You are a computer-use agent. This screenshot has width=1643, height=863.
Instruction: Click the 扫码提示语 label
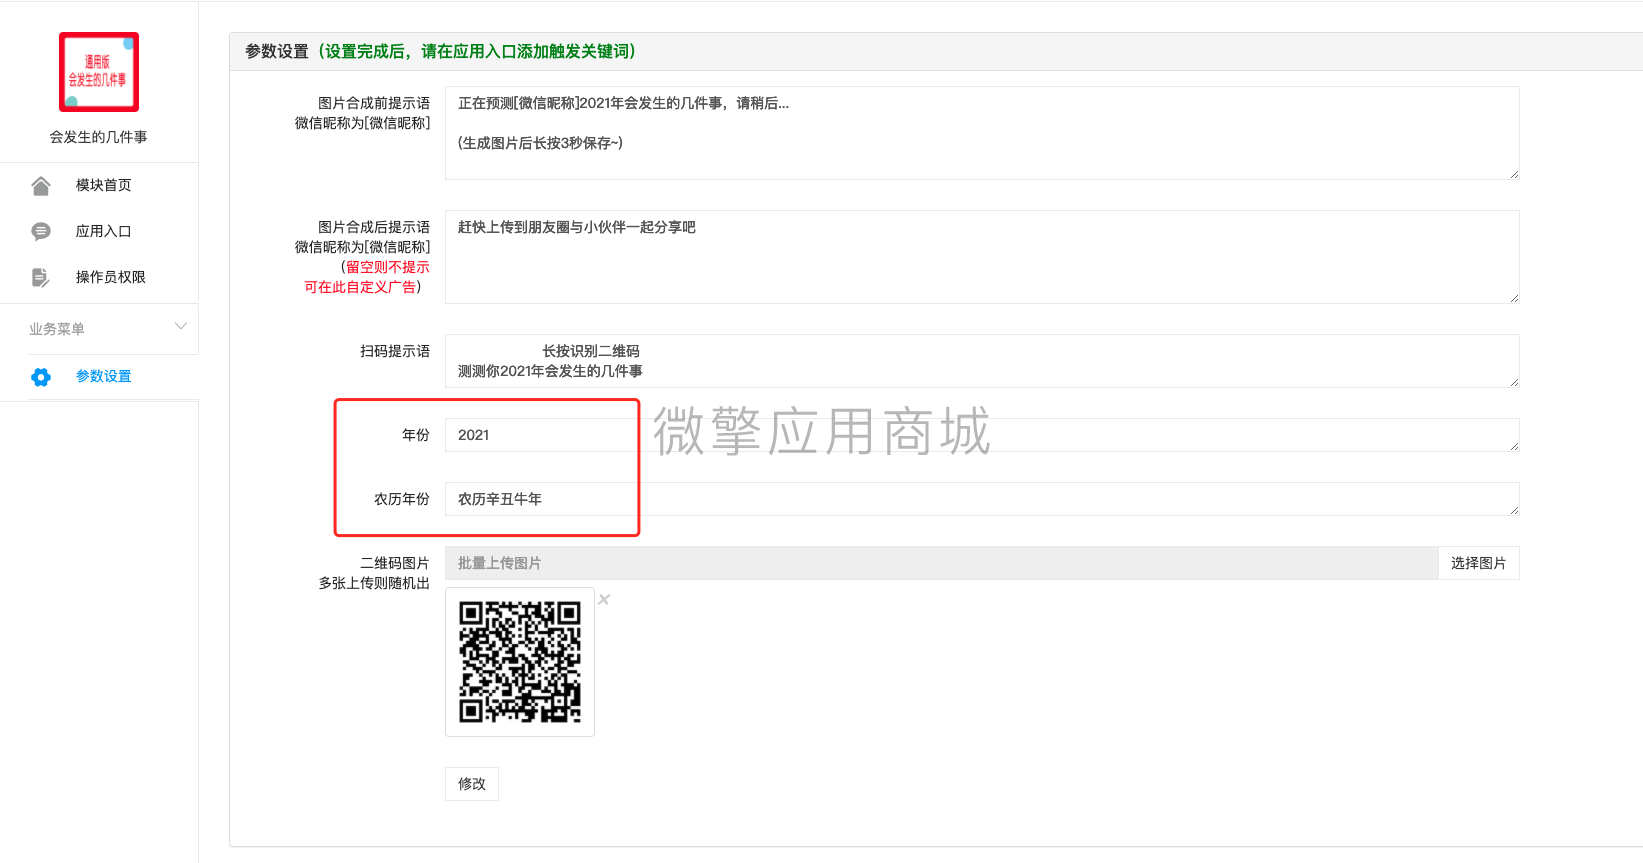pos(395,351)
